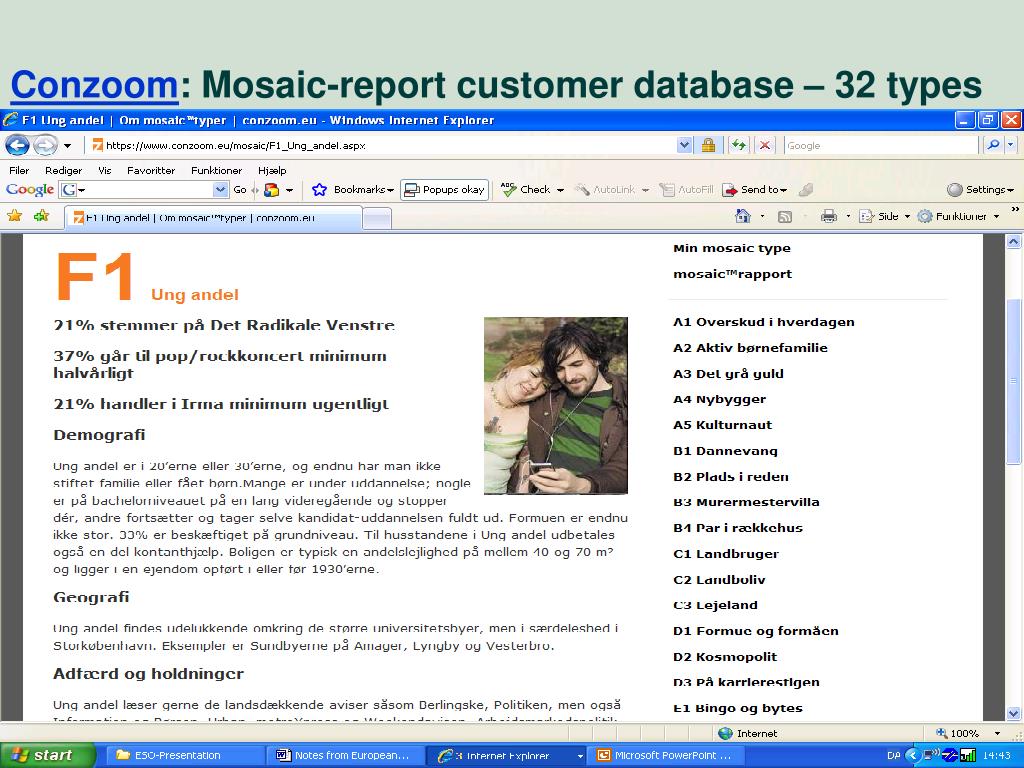
Task: Open the D2 Kosmopolit link
Action: [x=725, y=657]
